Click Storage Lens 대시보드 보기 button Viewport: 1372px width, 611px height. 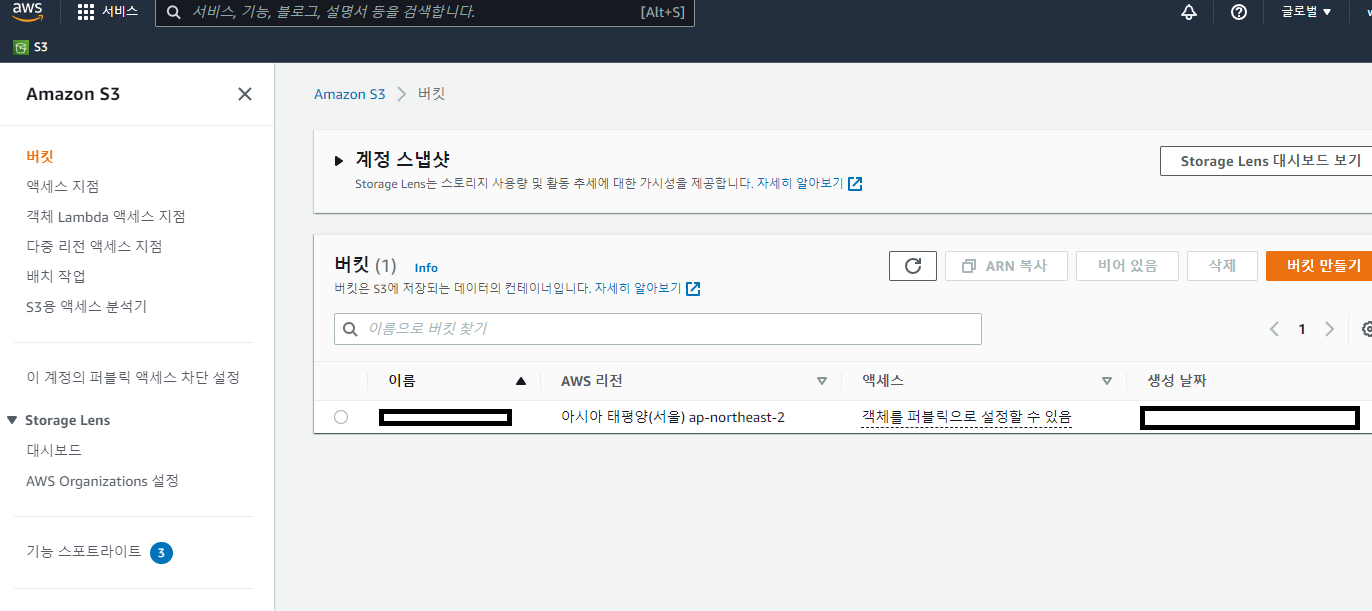click(x=1266, y=161)
